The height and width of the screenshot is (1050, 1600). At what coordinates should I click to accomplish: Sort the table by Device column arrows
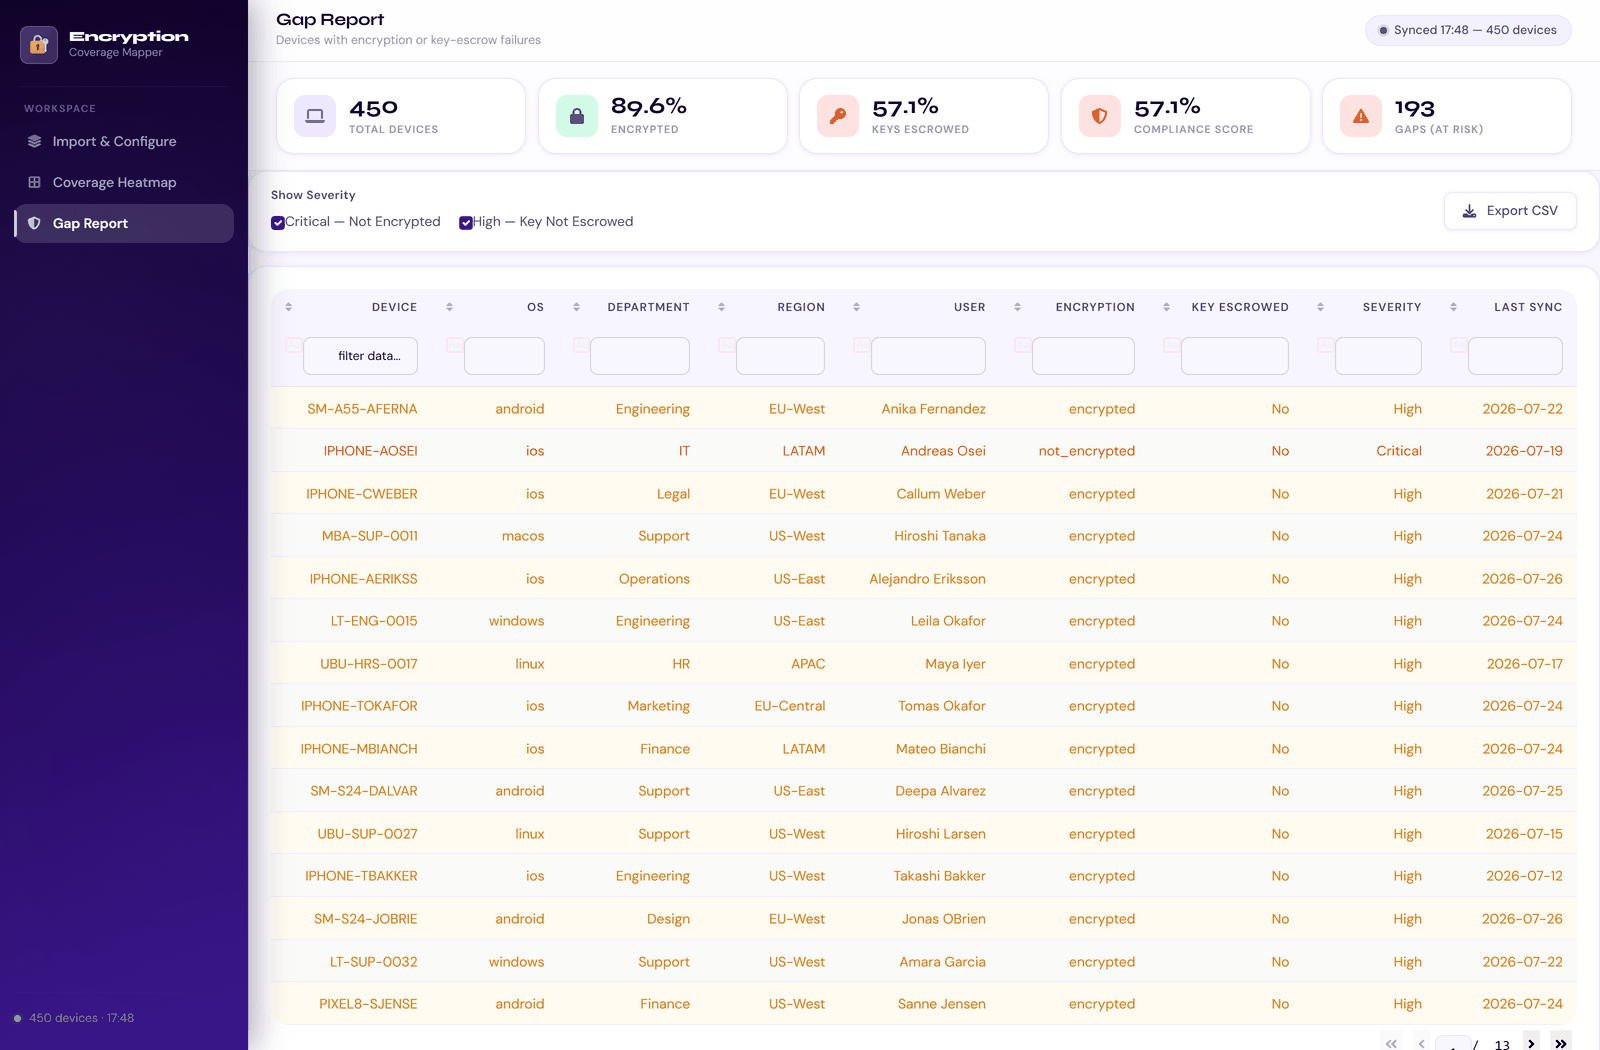point(289,307)
